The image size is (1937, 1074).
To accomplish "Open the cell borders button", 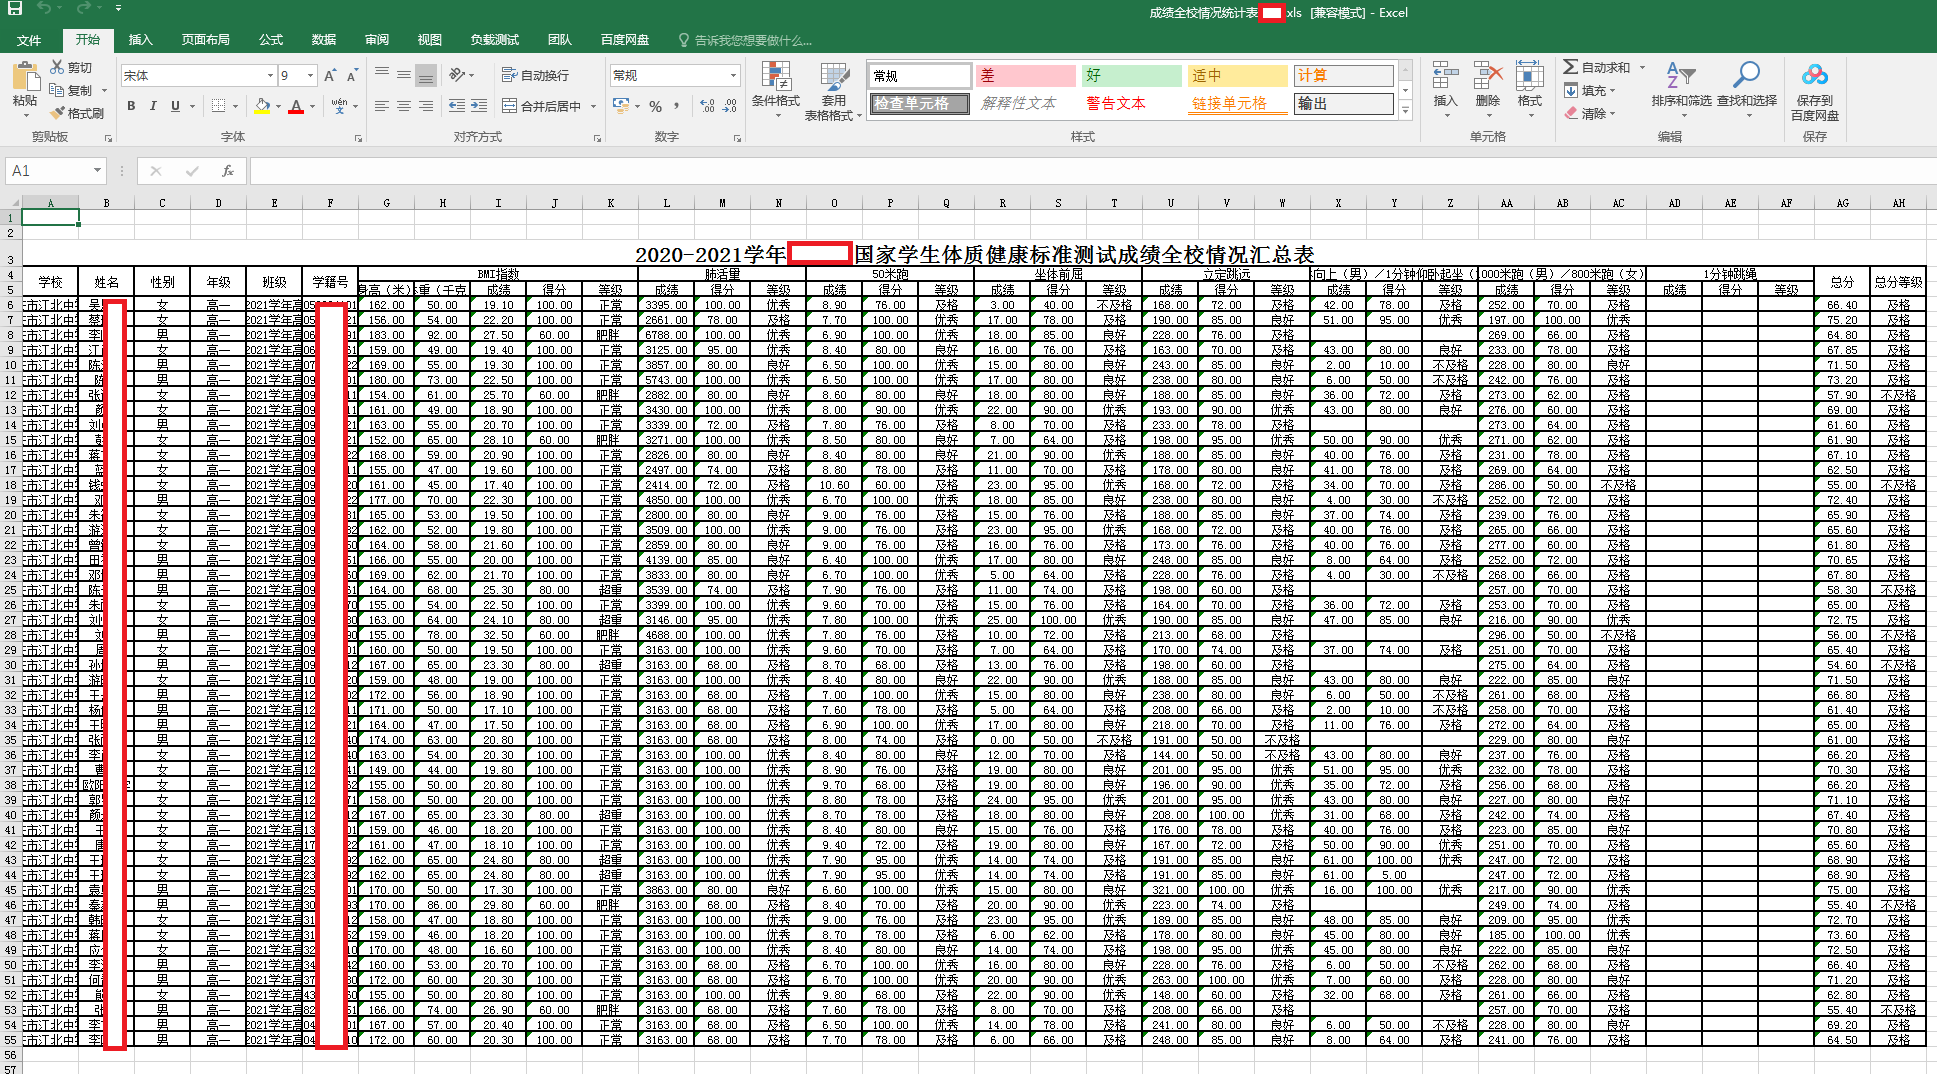I will tap(219, 106).
